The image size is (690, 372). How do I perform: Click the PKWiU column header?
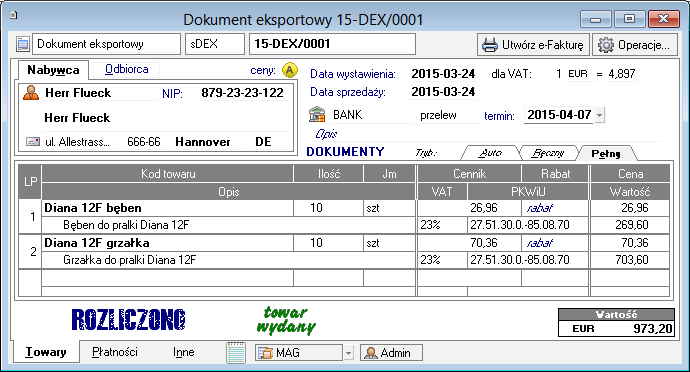coord(528,192)
